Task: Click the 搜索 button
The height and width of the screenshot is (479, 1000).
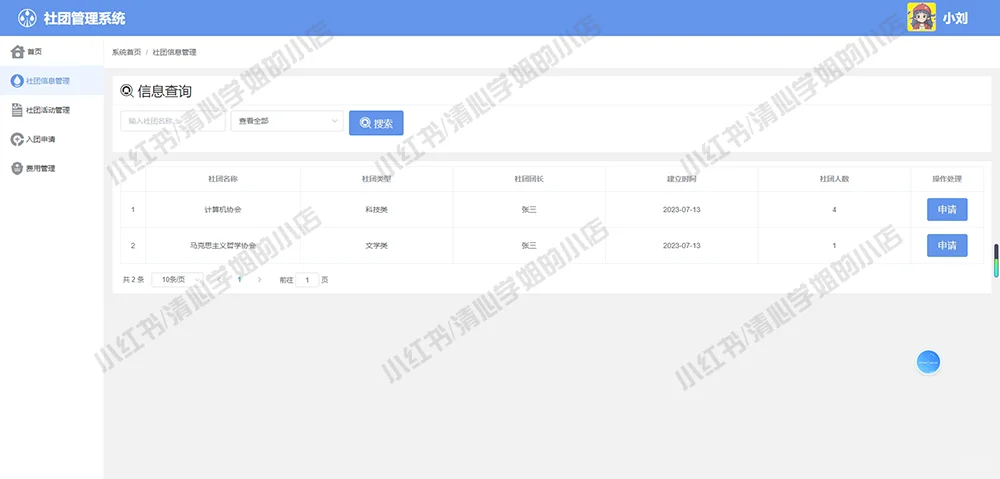Action: pos(376,123)
